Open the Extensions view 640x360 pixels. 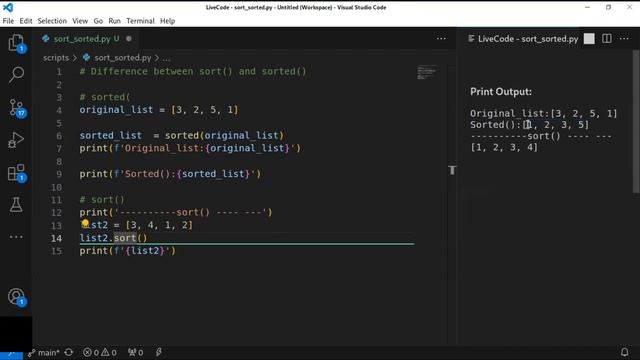click(16, 173)
